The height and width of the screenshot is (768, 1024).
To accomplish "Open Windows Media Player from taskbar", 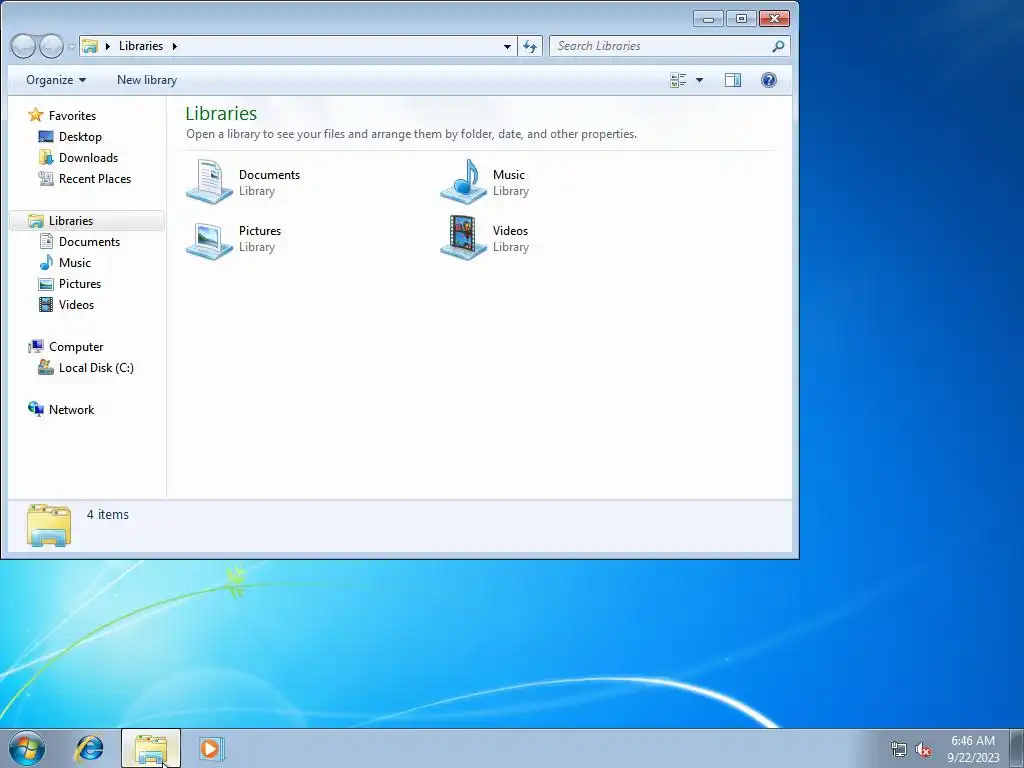I will coord(212,748).
